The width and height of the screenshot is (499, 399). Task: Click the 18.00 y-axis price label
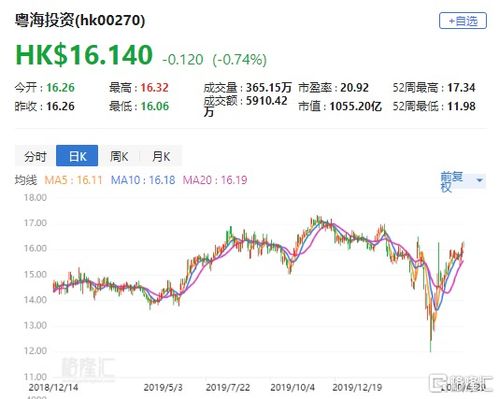click(x=35, y=197)
